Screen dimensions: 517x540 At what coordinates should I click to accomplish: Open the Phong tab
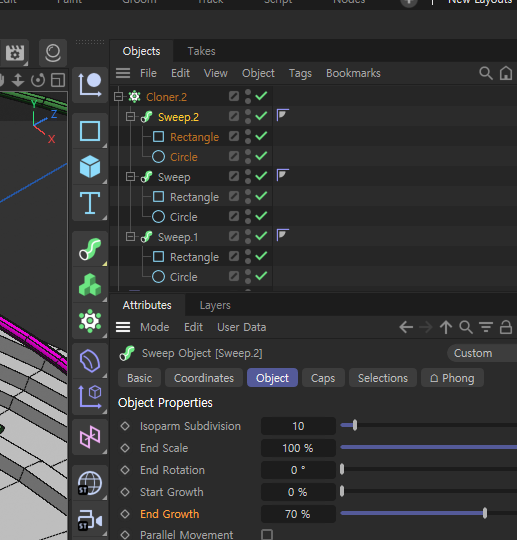(x=452, y=378)
